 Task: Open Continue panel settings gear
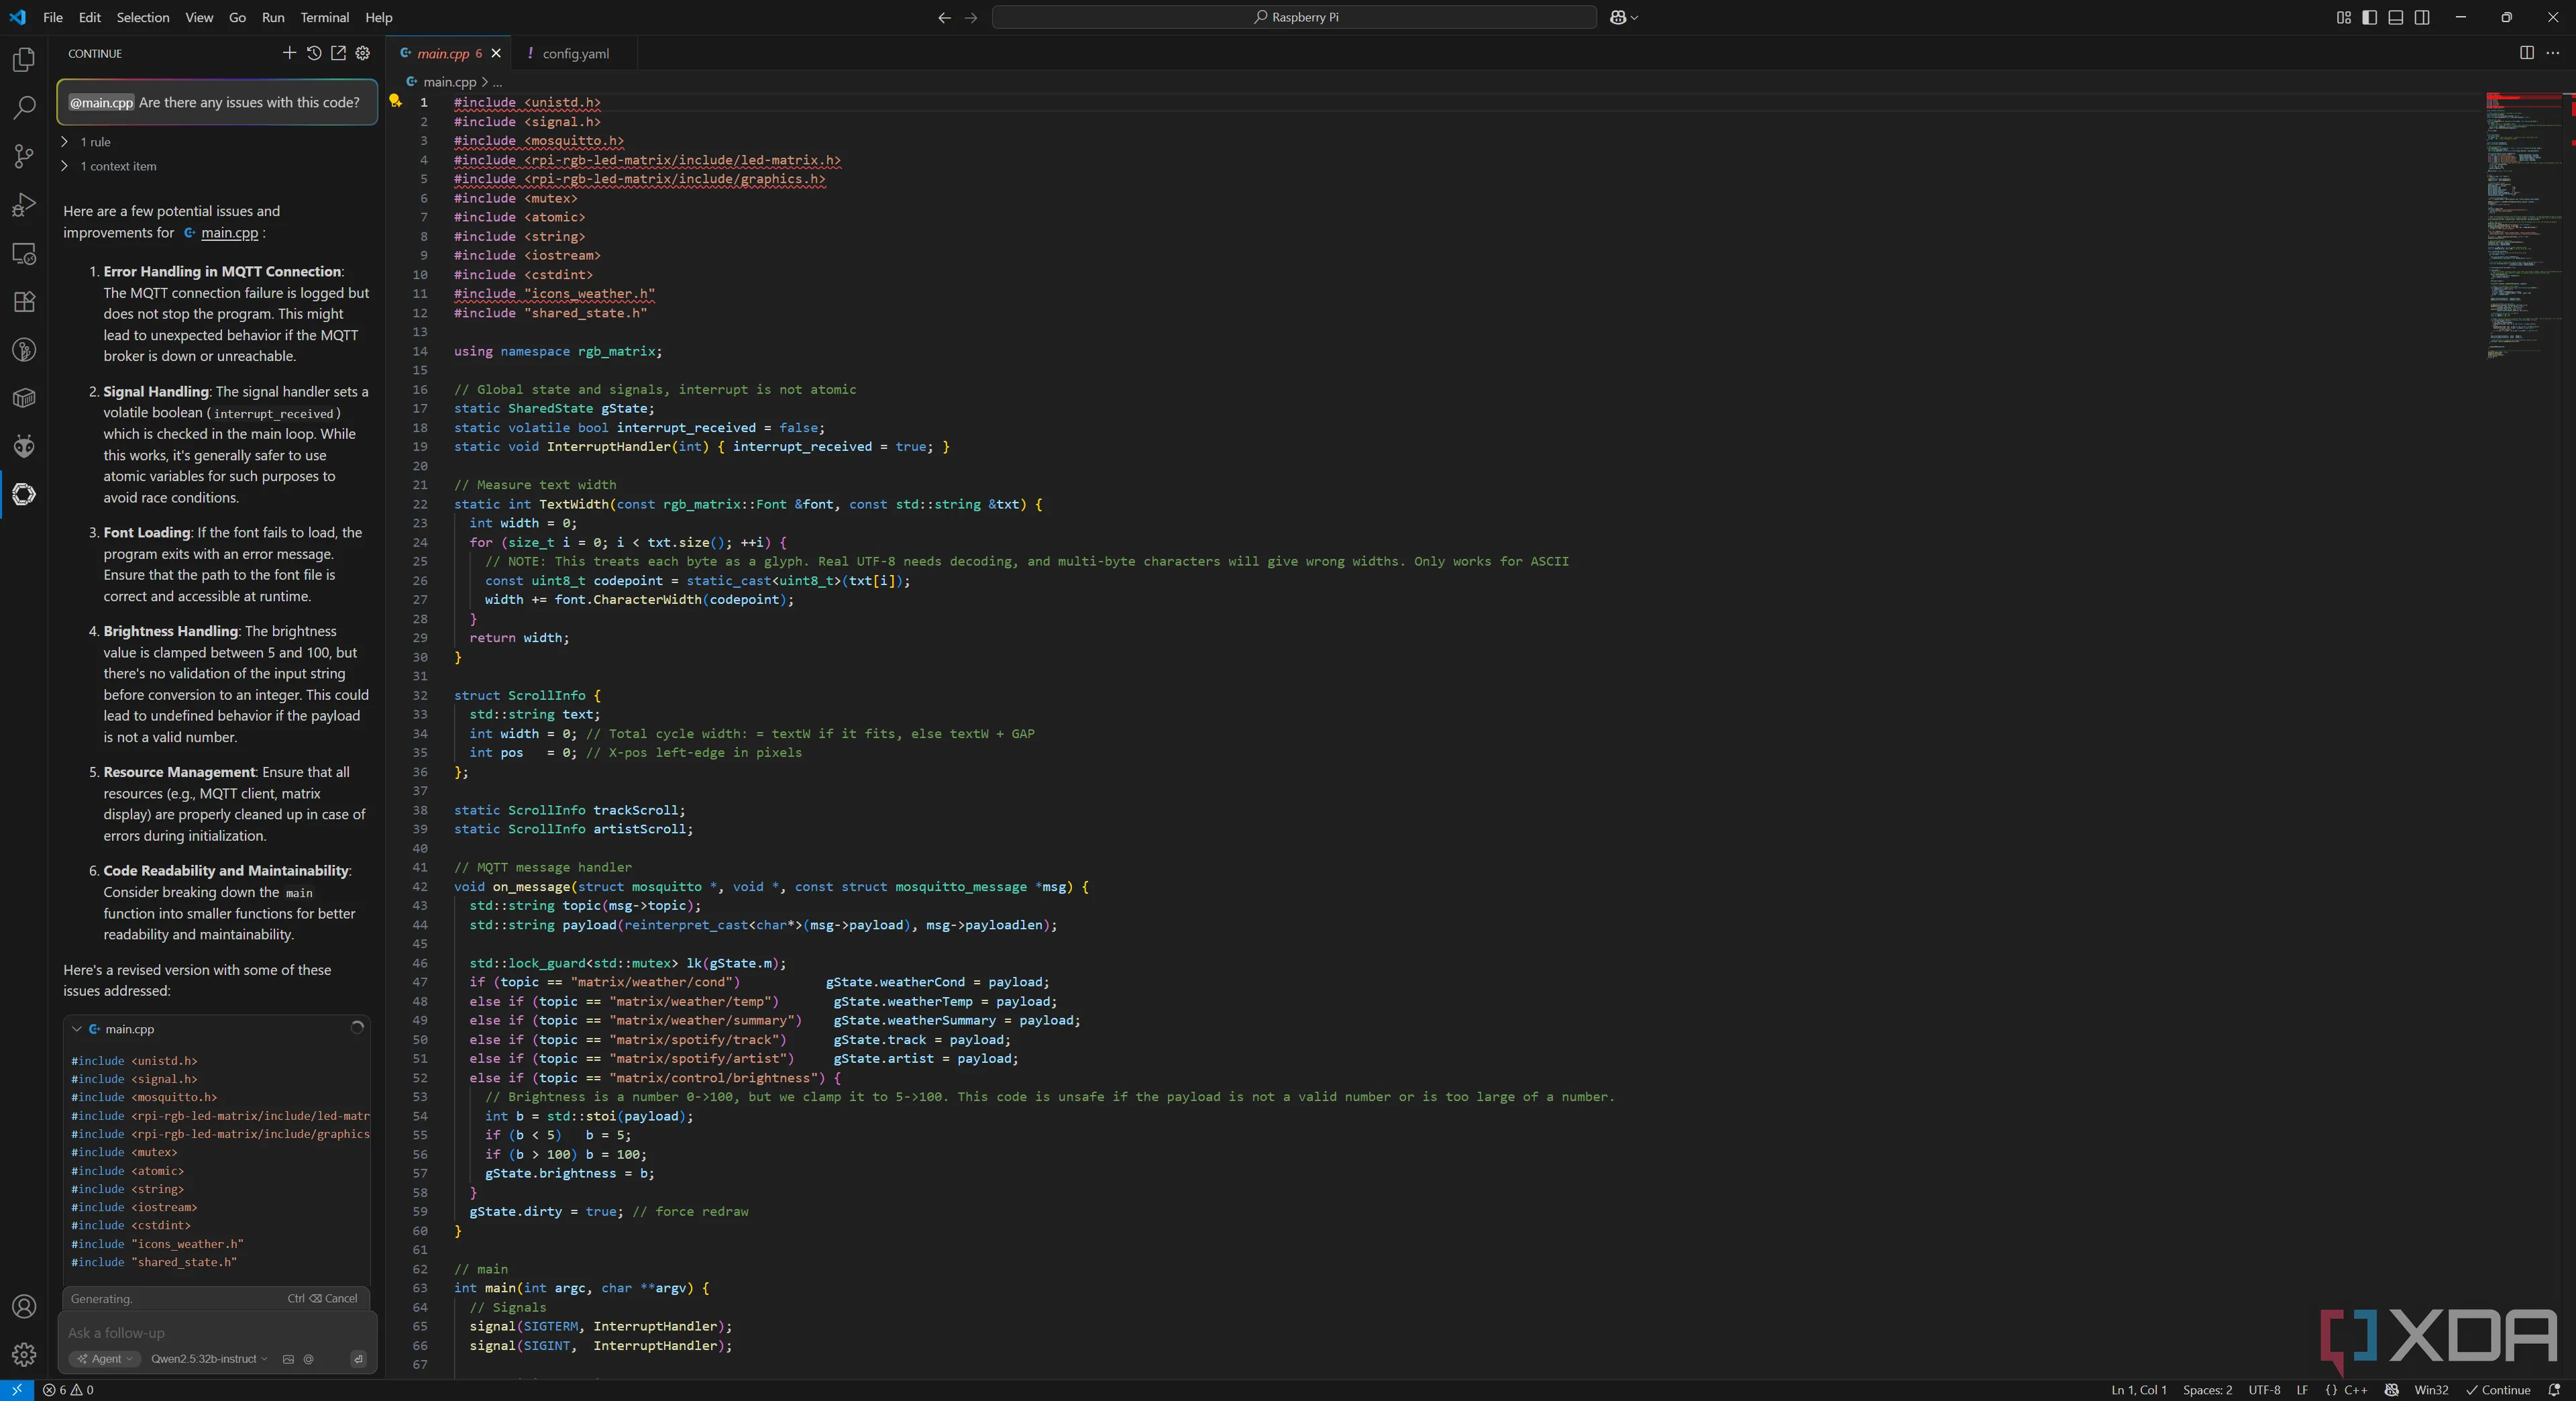coord(363,53)
